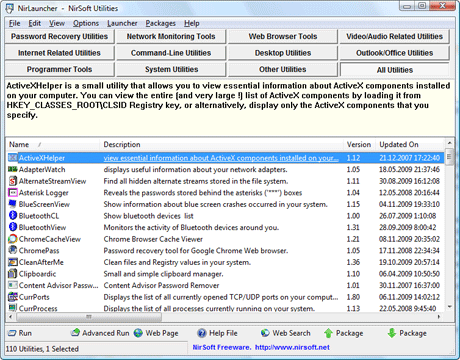This screenshot has height=360, width=460.
Task: Switch to Outlook/Office Utilities tab
Action: pos(394,53)
